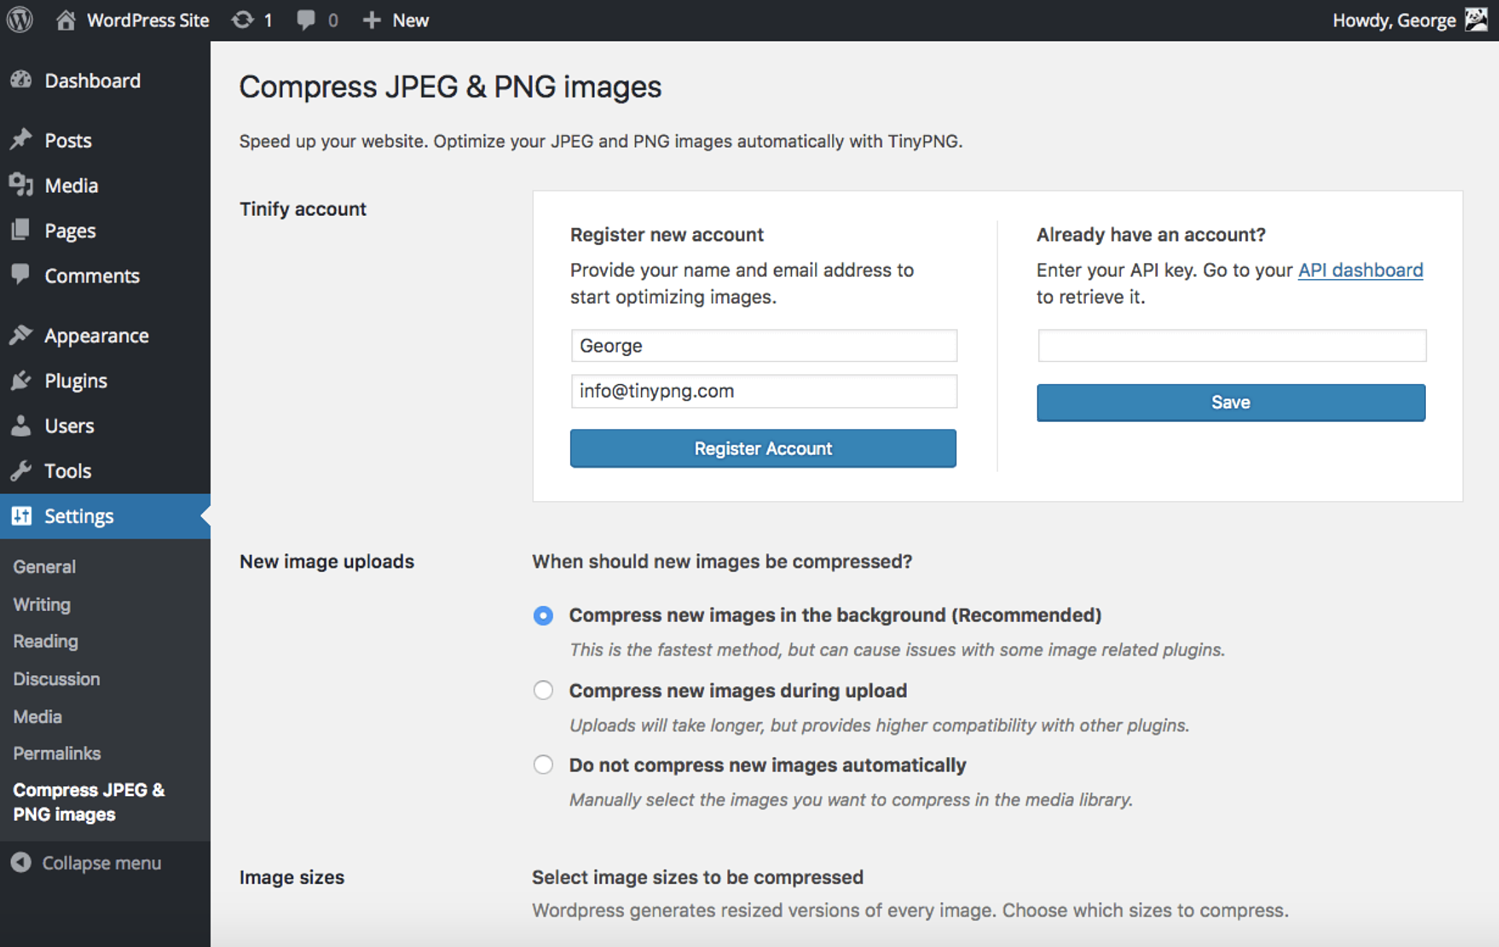The height and width of the screenshot is (947, 1499).
Task: Follow the API dashboard link
Action: [1360, 270]
